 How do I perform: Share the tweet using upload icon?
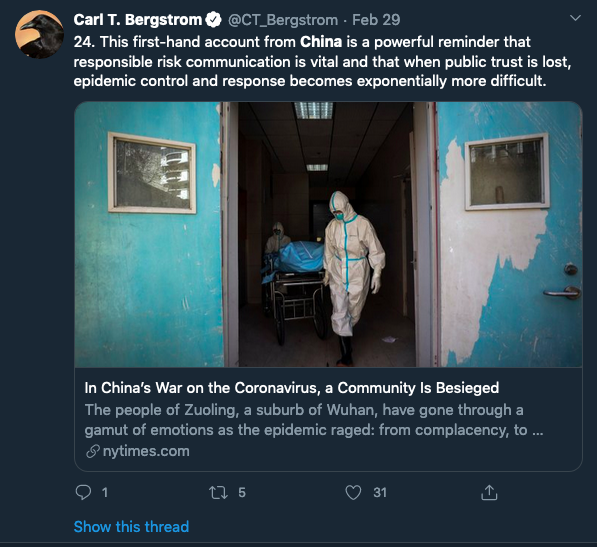click(489, 492)
